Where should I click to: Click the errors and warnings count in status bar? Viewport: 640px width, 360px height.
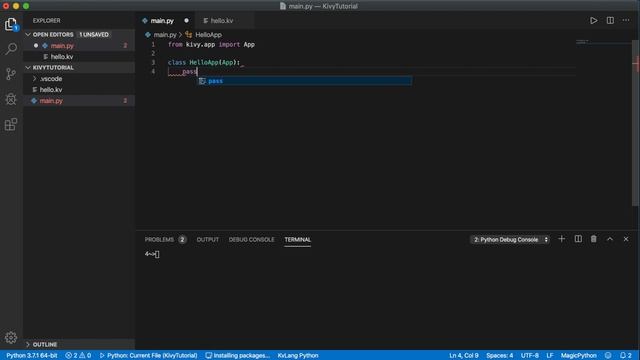coord(78,356)
